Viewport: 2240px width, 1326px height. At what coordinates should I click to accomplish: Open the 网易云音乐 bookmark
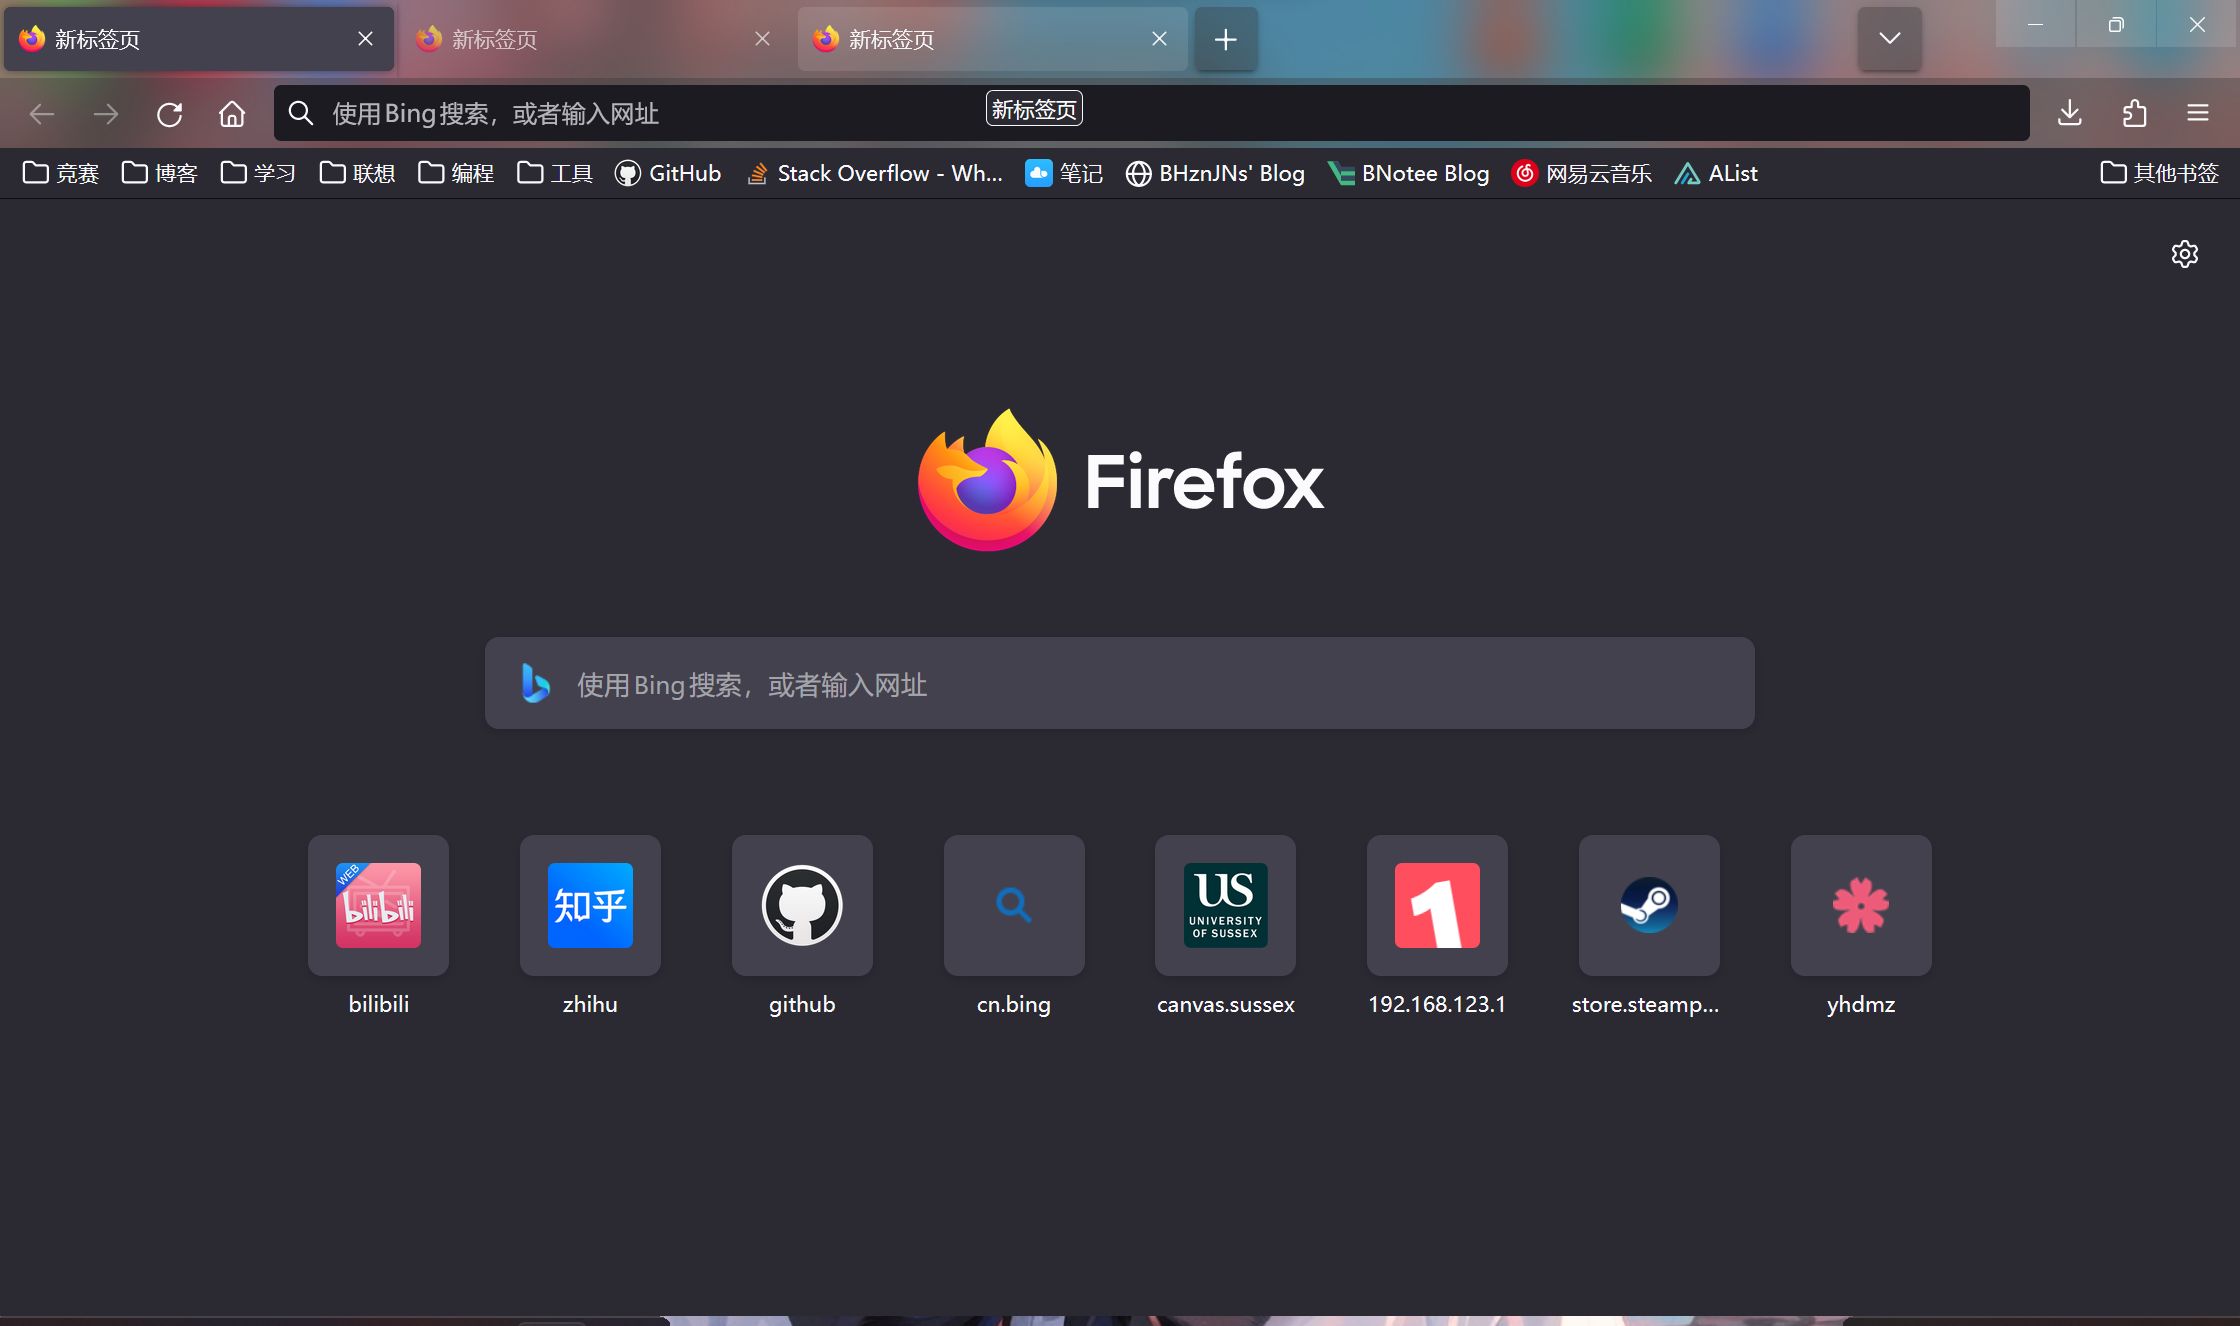[x=1582, y=173]
